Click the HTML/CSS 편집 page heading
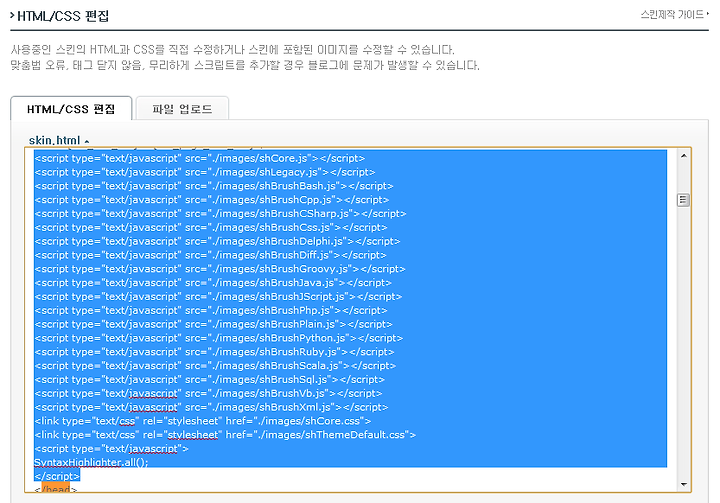This screenshot has height=503, width=720. pos(63,17)
